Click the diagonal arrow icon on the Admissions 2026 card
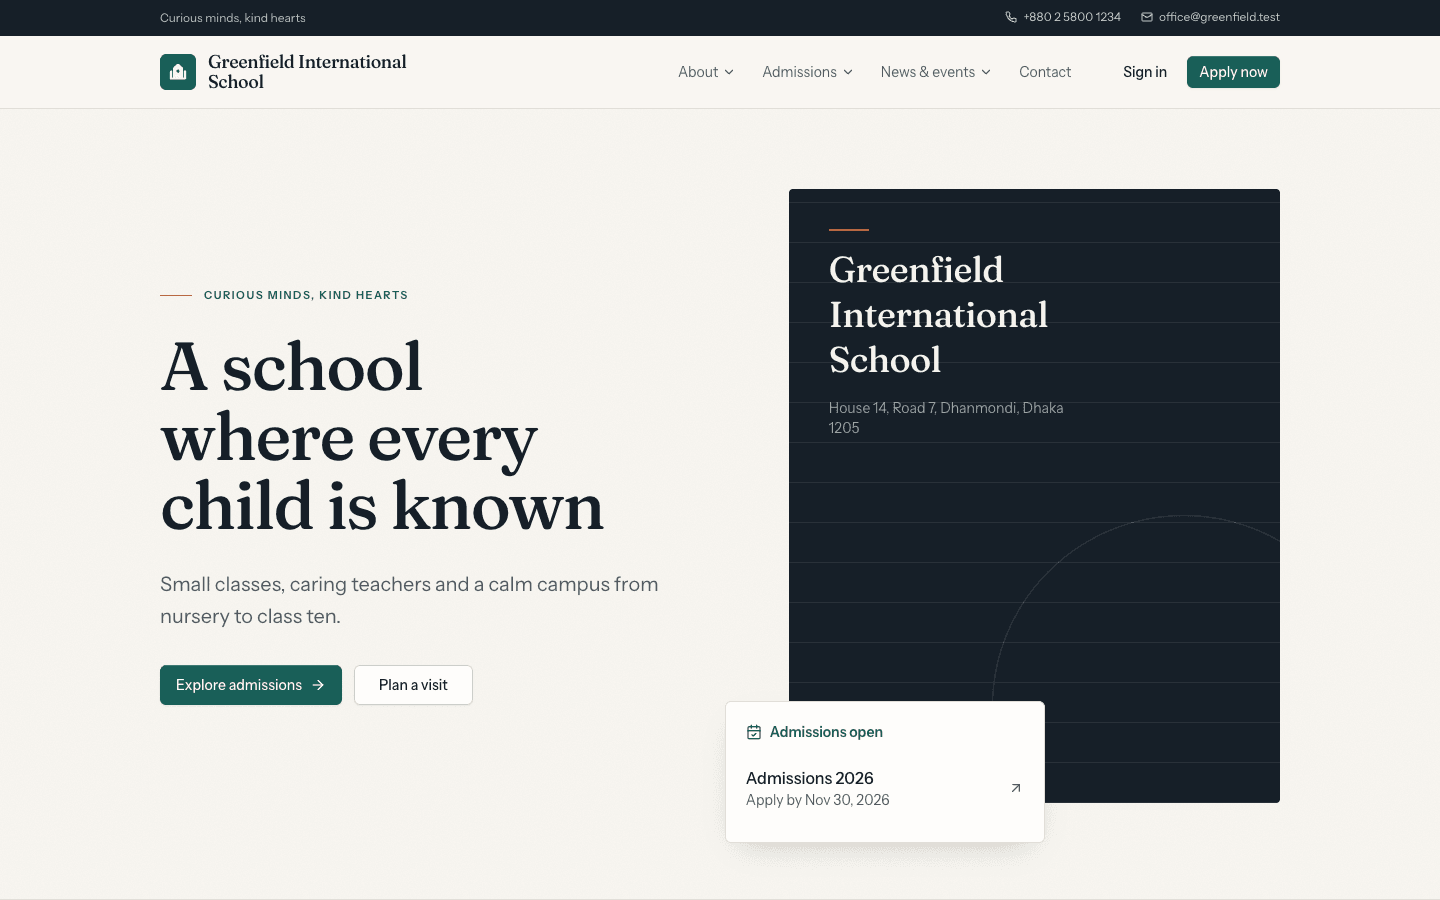 [x=1016, y=788]
